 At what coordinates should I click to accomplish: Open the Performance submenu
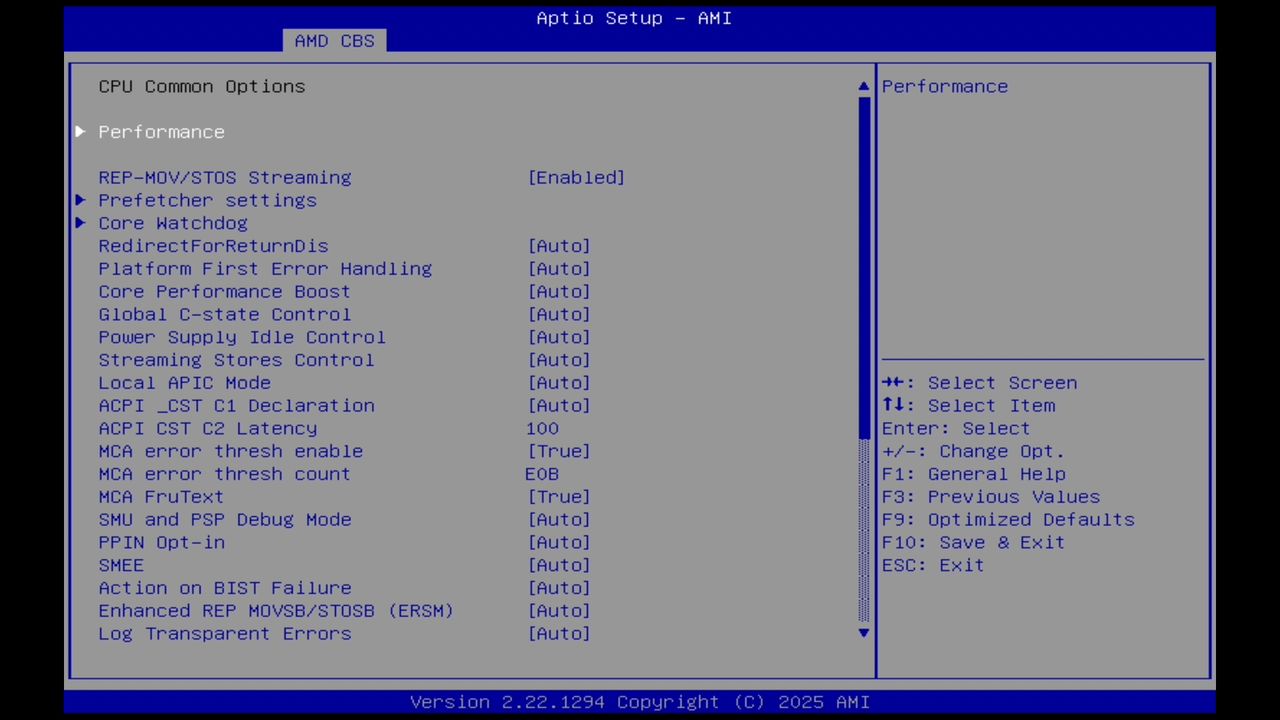161,131
